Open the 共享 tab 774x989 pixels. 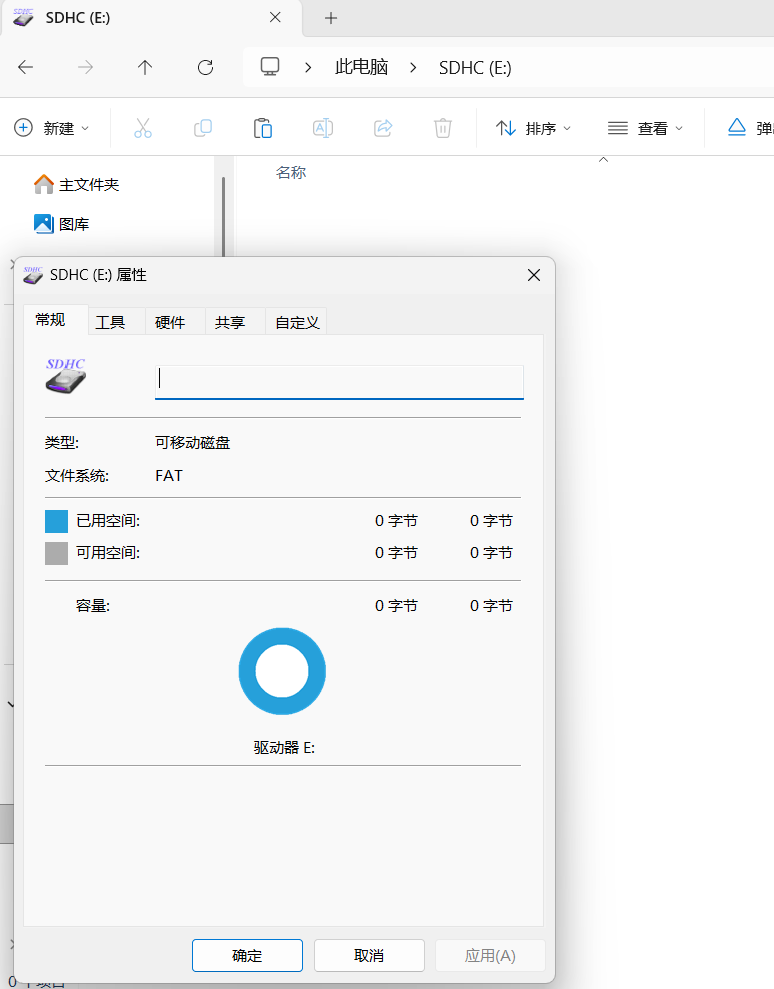coord(230,322)
